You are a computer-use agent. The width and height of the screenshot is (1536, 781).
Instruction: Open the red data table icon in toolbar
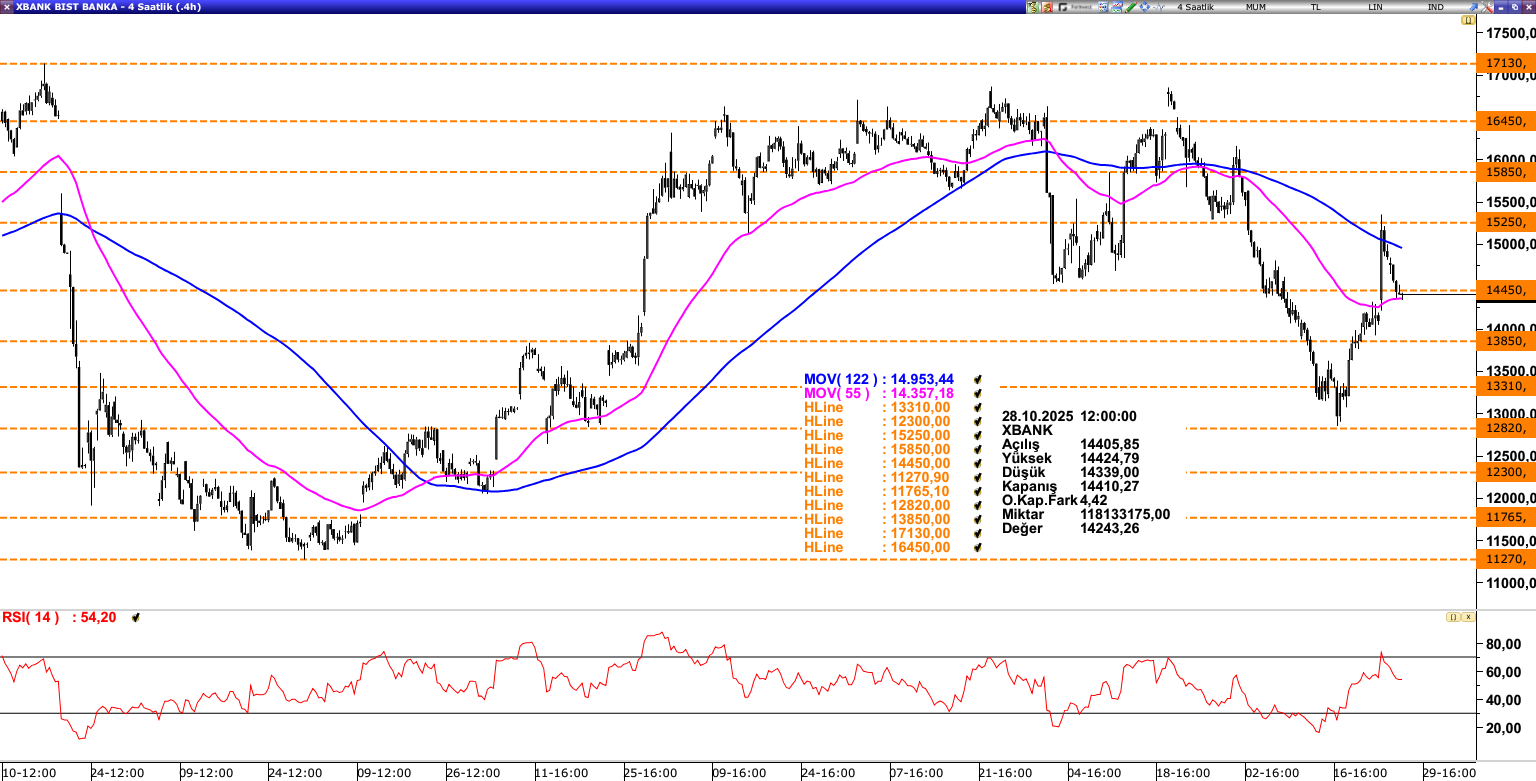click(1048, 6)
